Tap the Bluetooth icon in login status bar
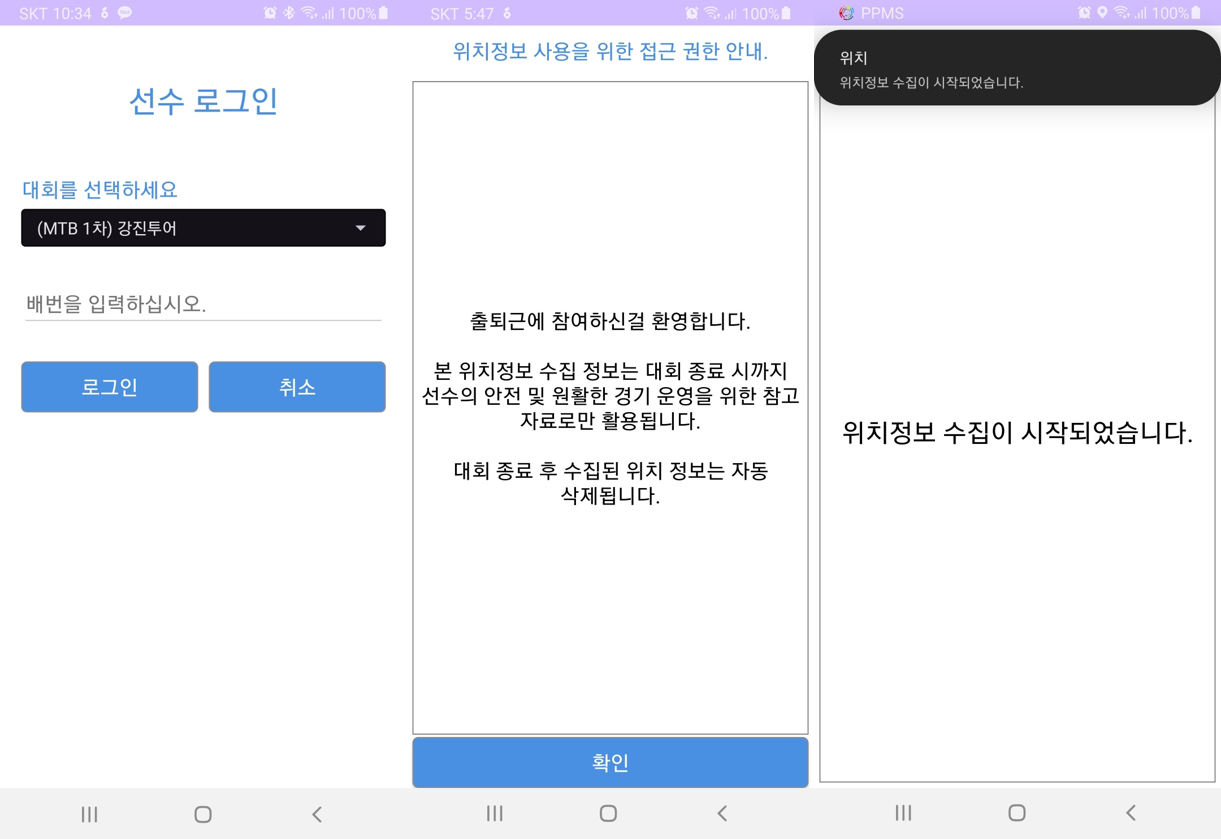Image resolution: width=1221 pixels, height=839 pixels. (289, 13)
